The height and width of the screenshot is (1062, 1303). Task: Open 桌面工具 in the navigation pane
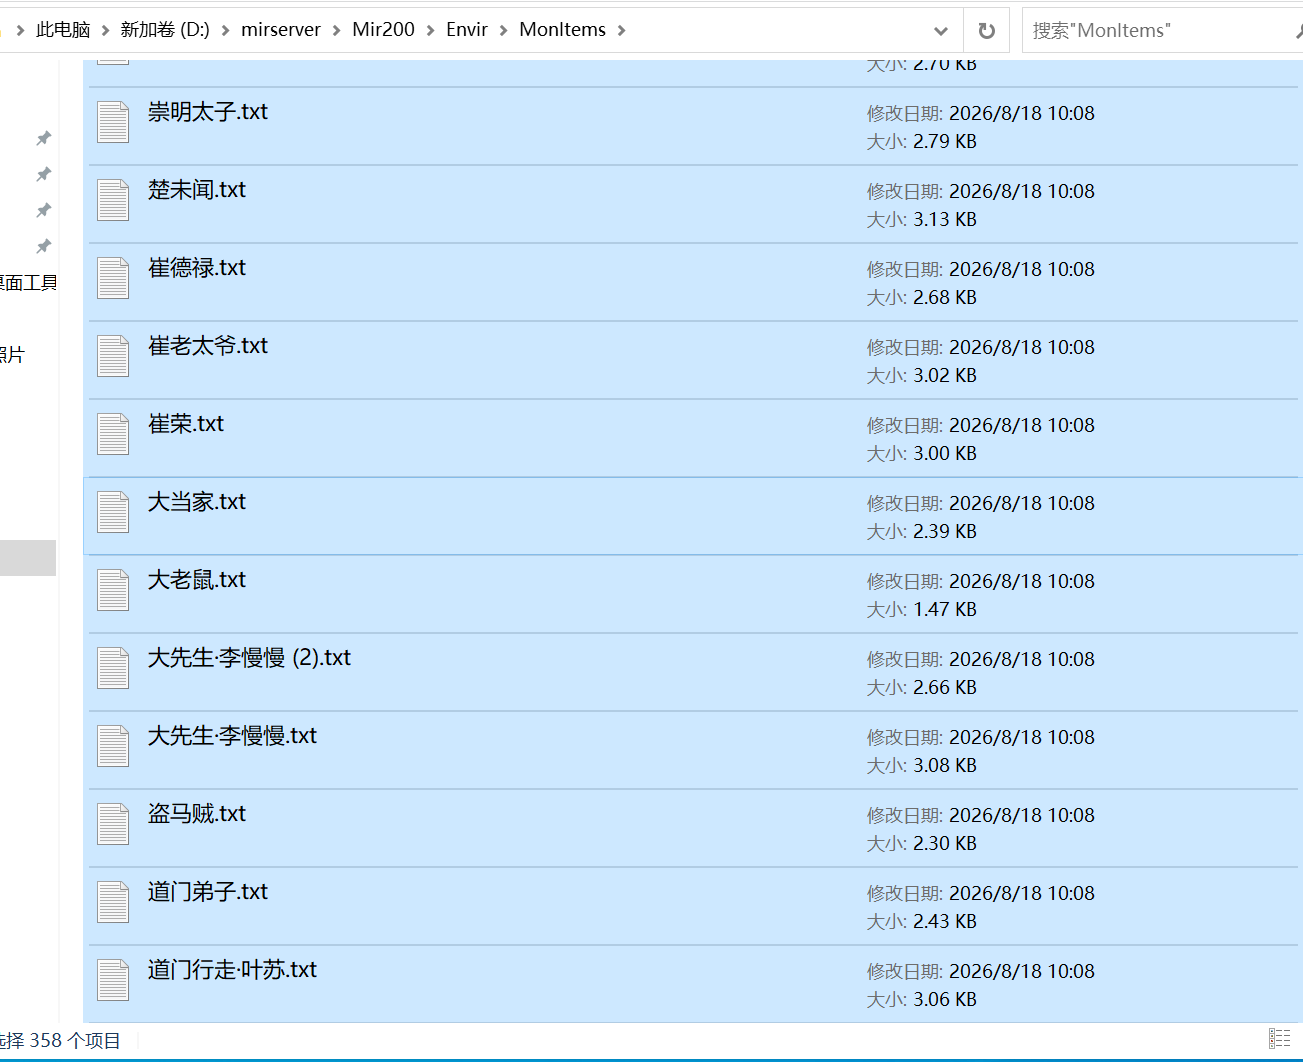tap(28, 283)
